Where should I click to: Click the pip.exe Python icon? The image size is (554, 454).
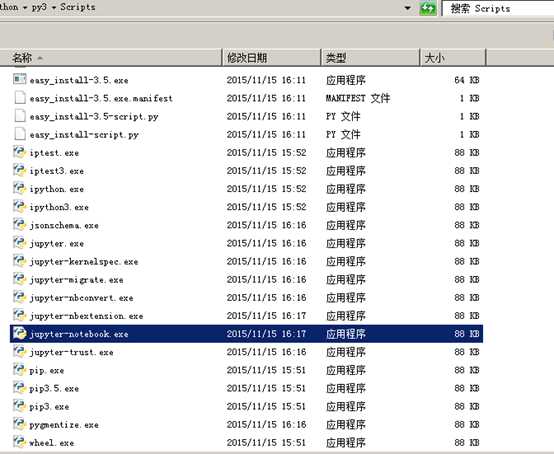point(20,370)
